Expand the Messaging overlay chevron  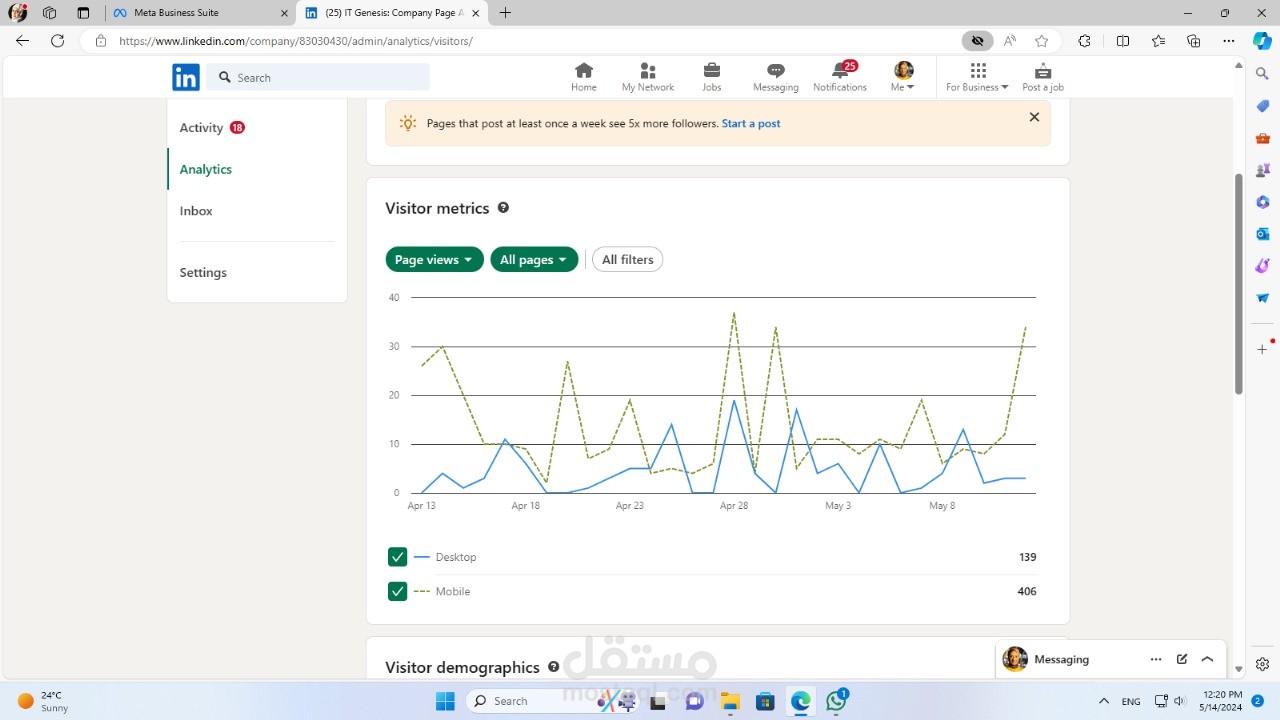point(1207,659)
